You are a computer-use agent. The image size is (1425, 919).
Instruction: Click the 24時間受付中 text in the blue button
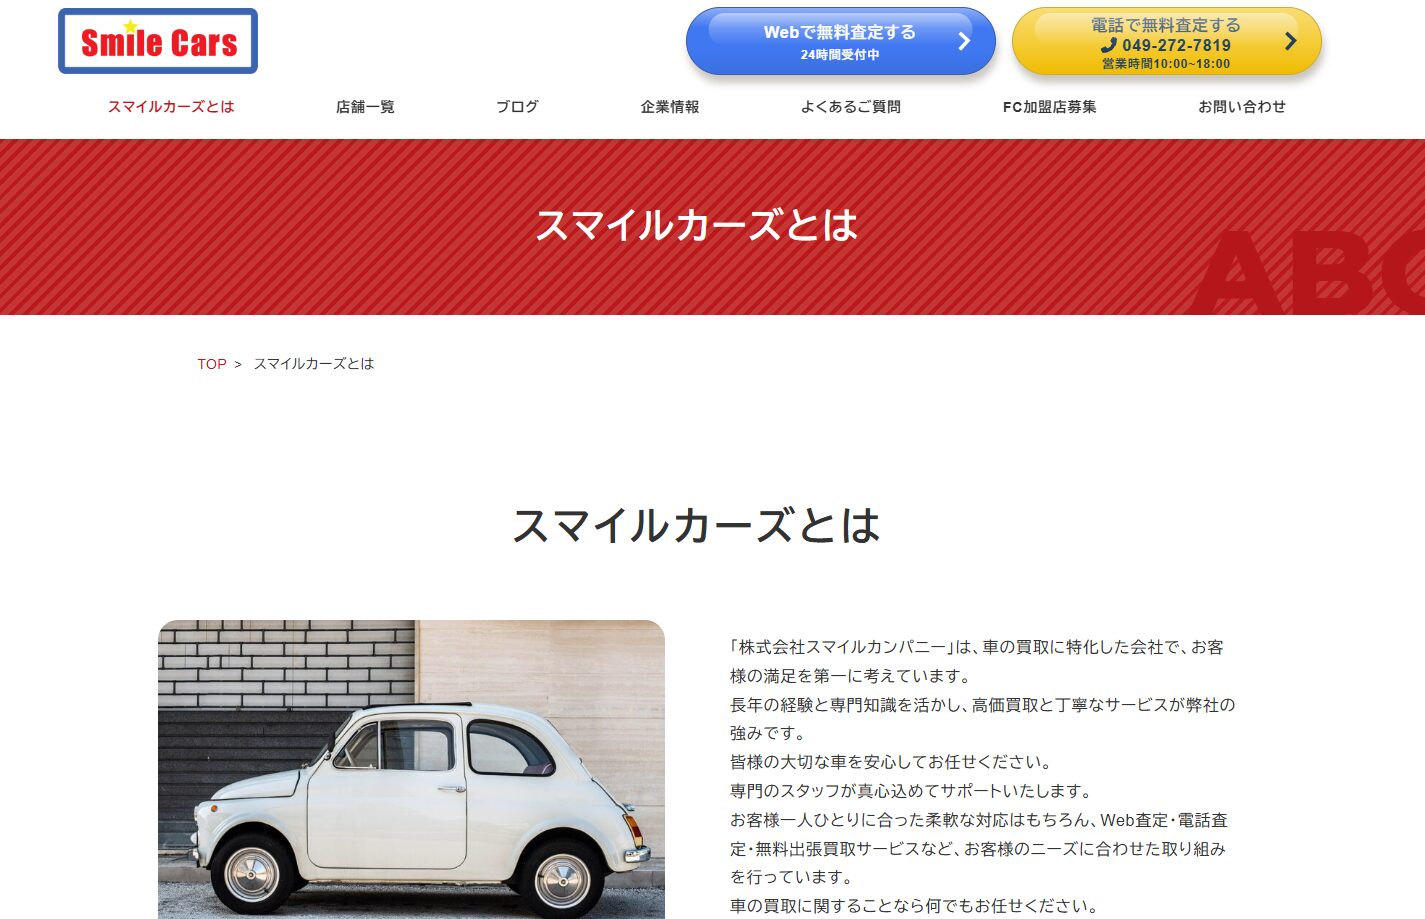click(x=840, y=56)
